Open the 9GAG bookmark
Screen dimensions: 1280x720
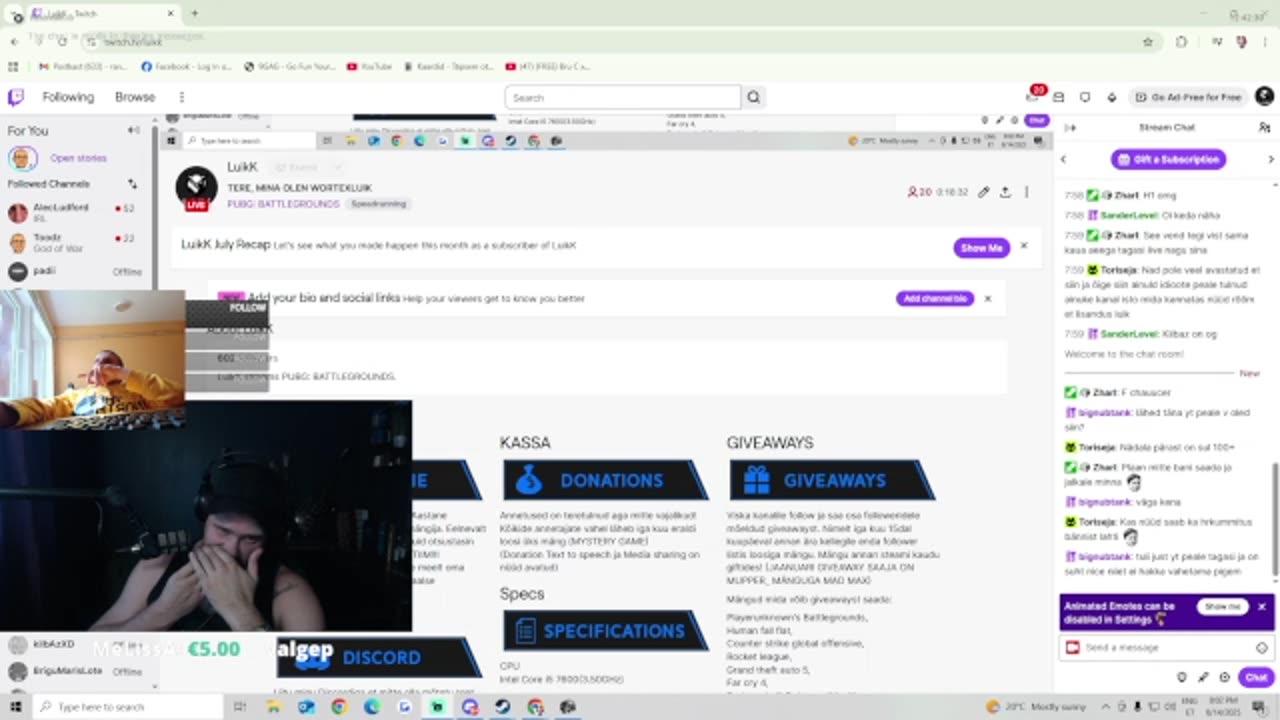tap(290, 67)
